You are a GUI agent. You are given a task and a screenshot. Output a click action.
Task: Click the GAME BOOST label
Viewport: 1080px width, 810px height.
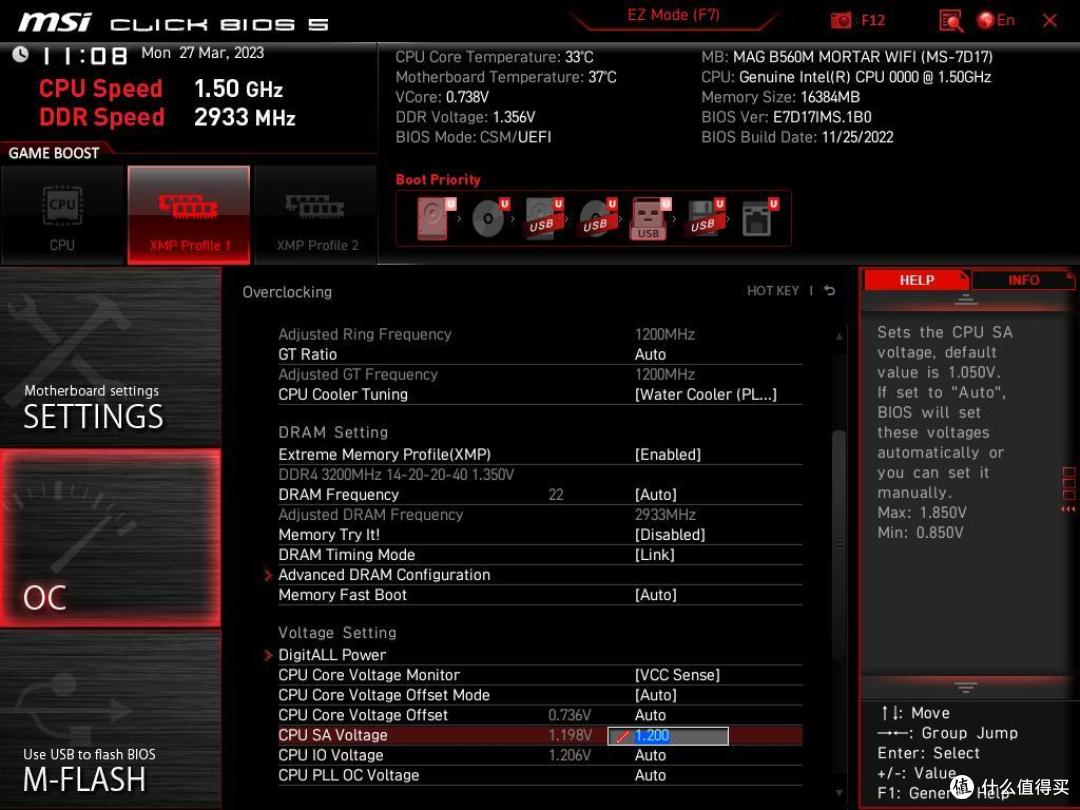pos(54,153)
